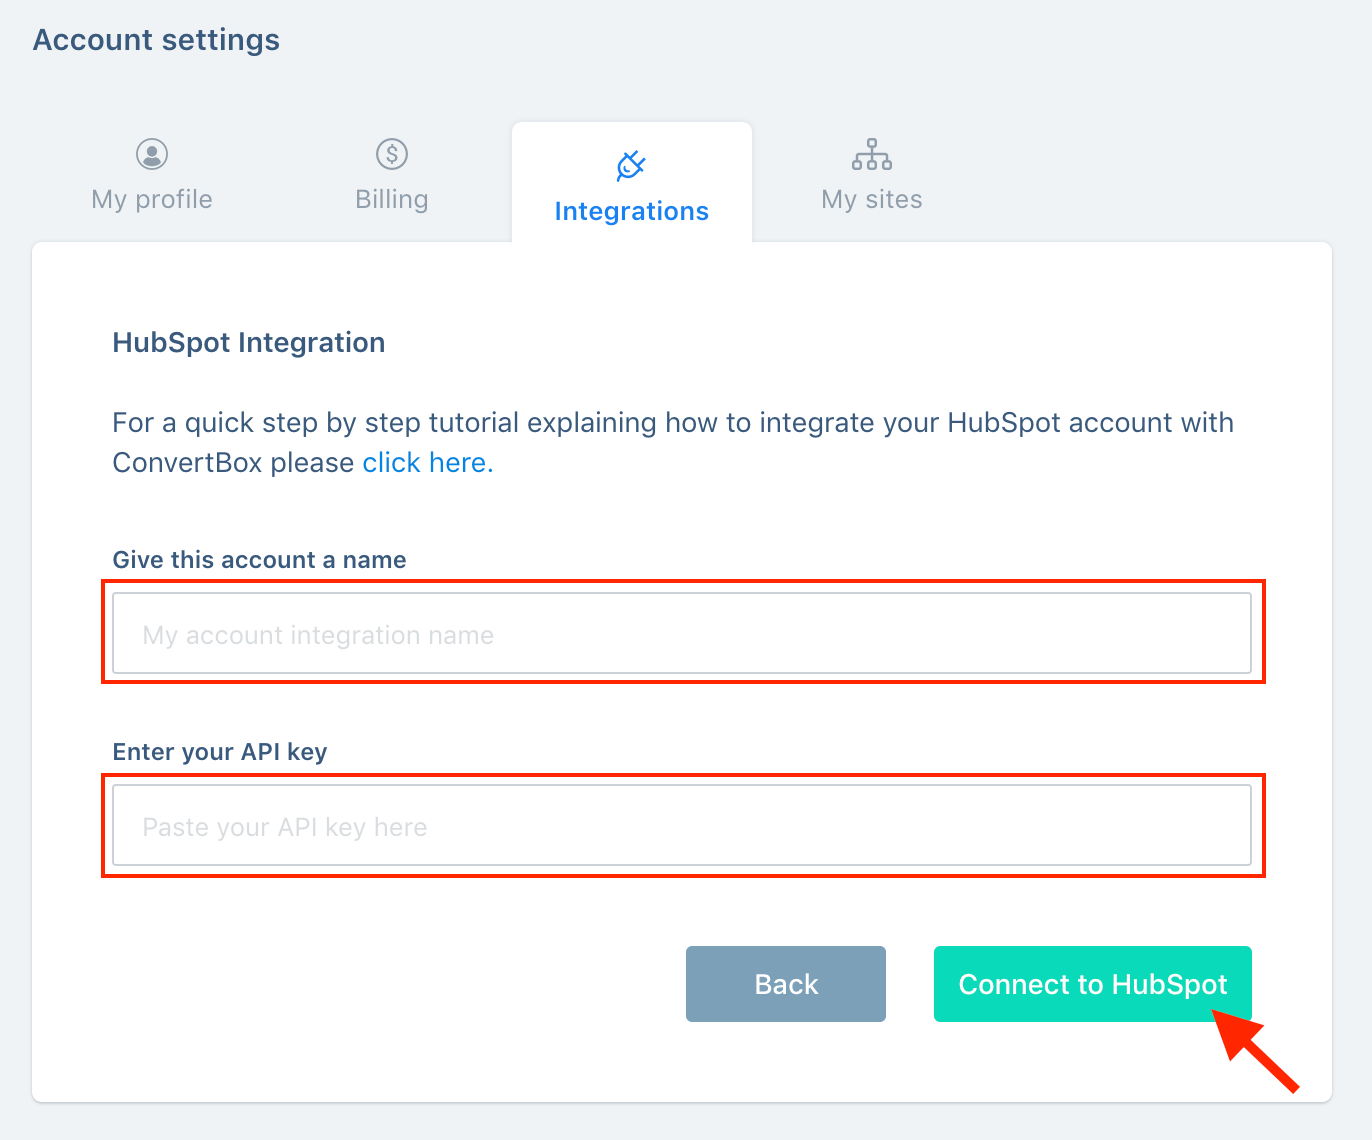The height and width of the screenshot is (1140, 1372).
Task: Click the Integrations plug icon
Action: pyautogui.click(x=631, y=165)
